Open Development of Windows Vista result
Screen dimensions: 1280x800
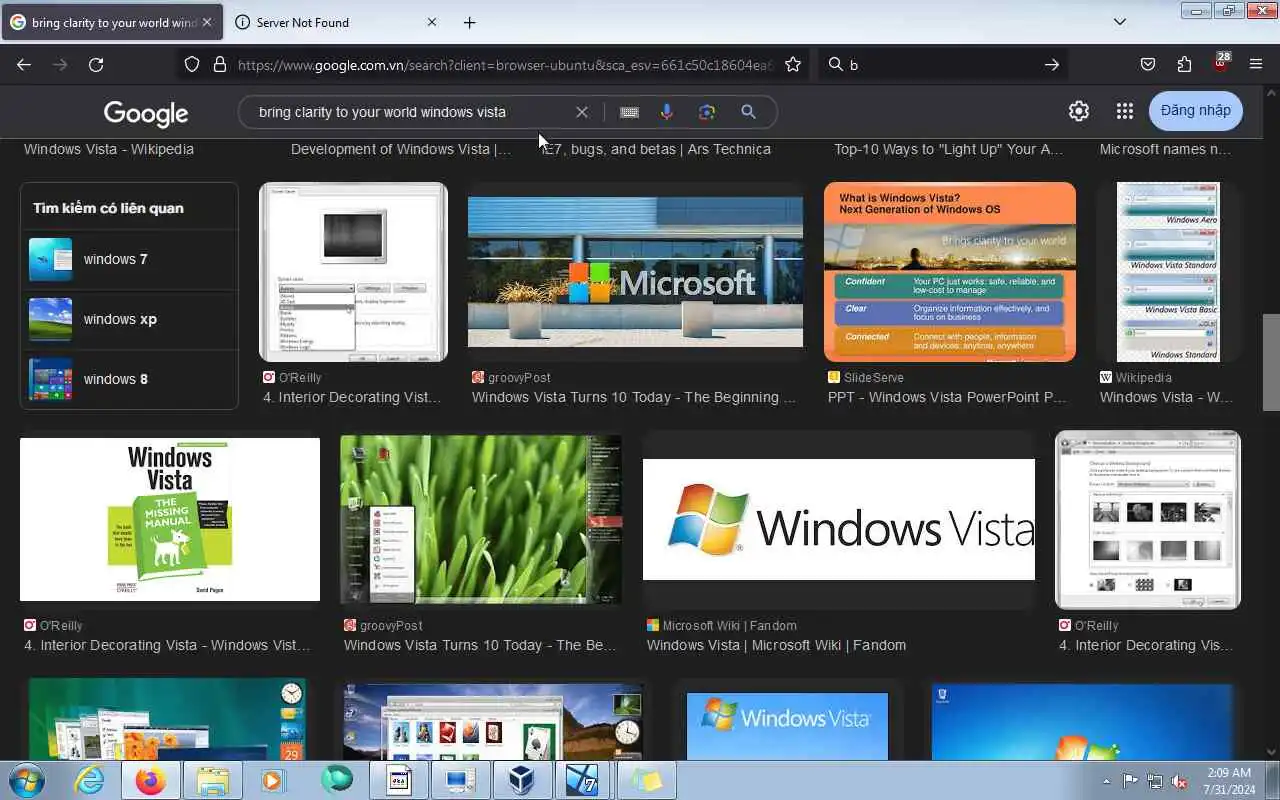(401, 149)
